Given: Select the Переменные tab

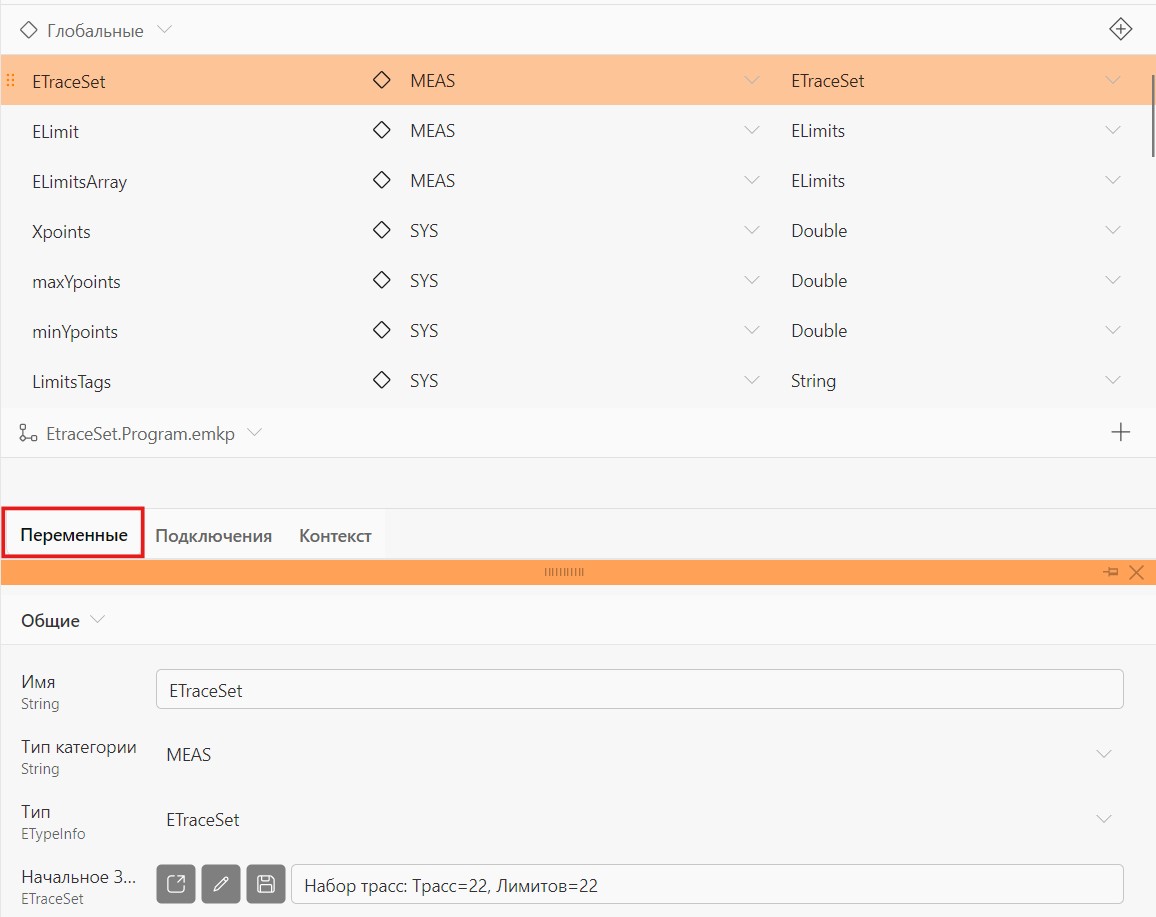Looking at the screenshot, I should (x=74, y=534).
